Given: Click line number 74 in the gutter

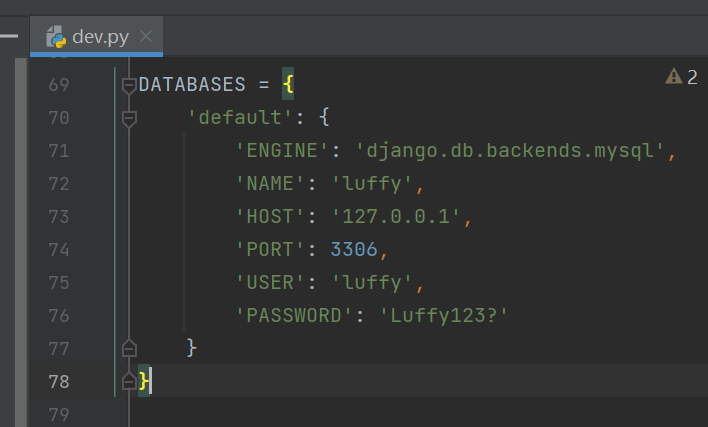Looking at the screenshot, I should 58,249.
